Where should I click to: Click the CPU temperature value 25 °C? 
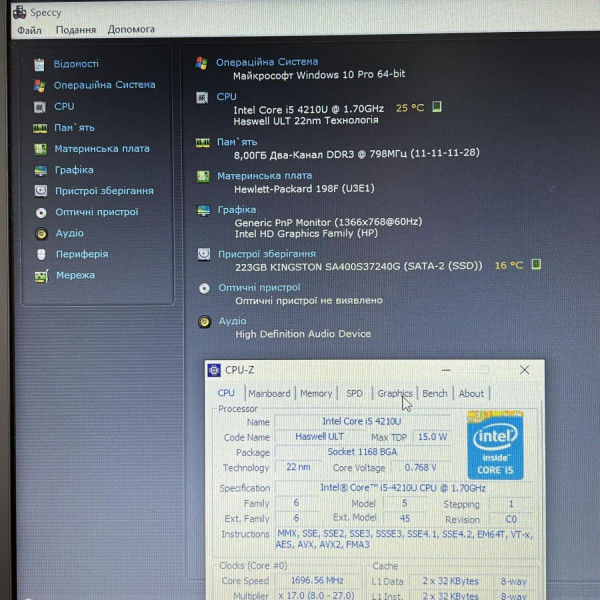click(x=410, y=108)
